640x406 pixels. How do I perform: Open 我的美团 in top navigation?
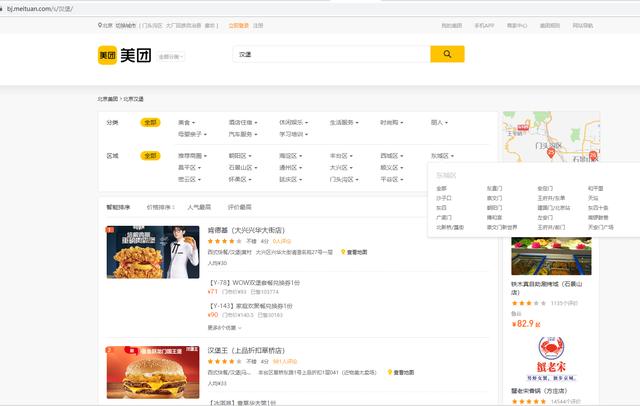(451, 25)
